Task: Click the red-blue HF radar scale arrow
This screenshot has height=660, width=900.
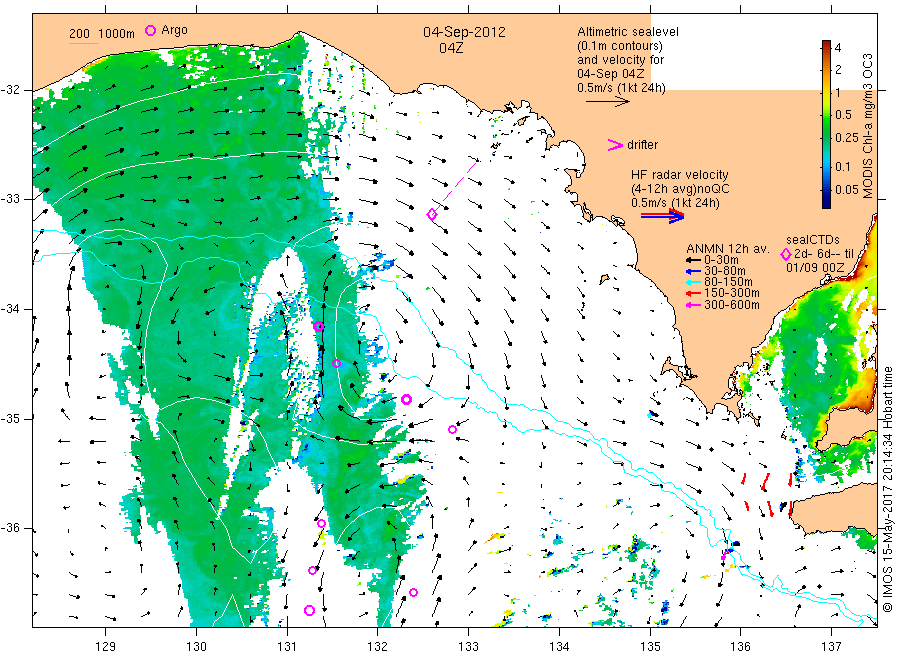Action: (662, 216)
